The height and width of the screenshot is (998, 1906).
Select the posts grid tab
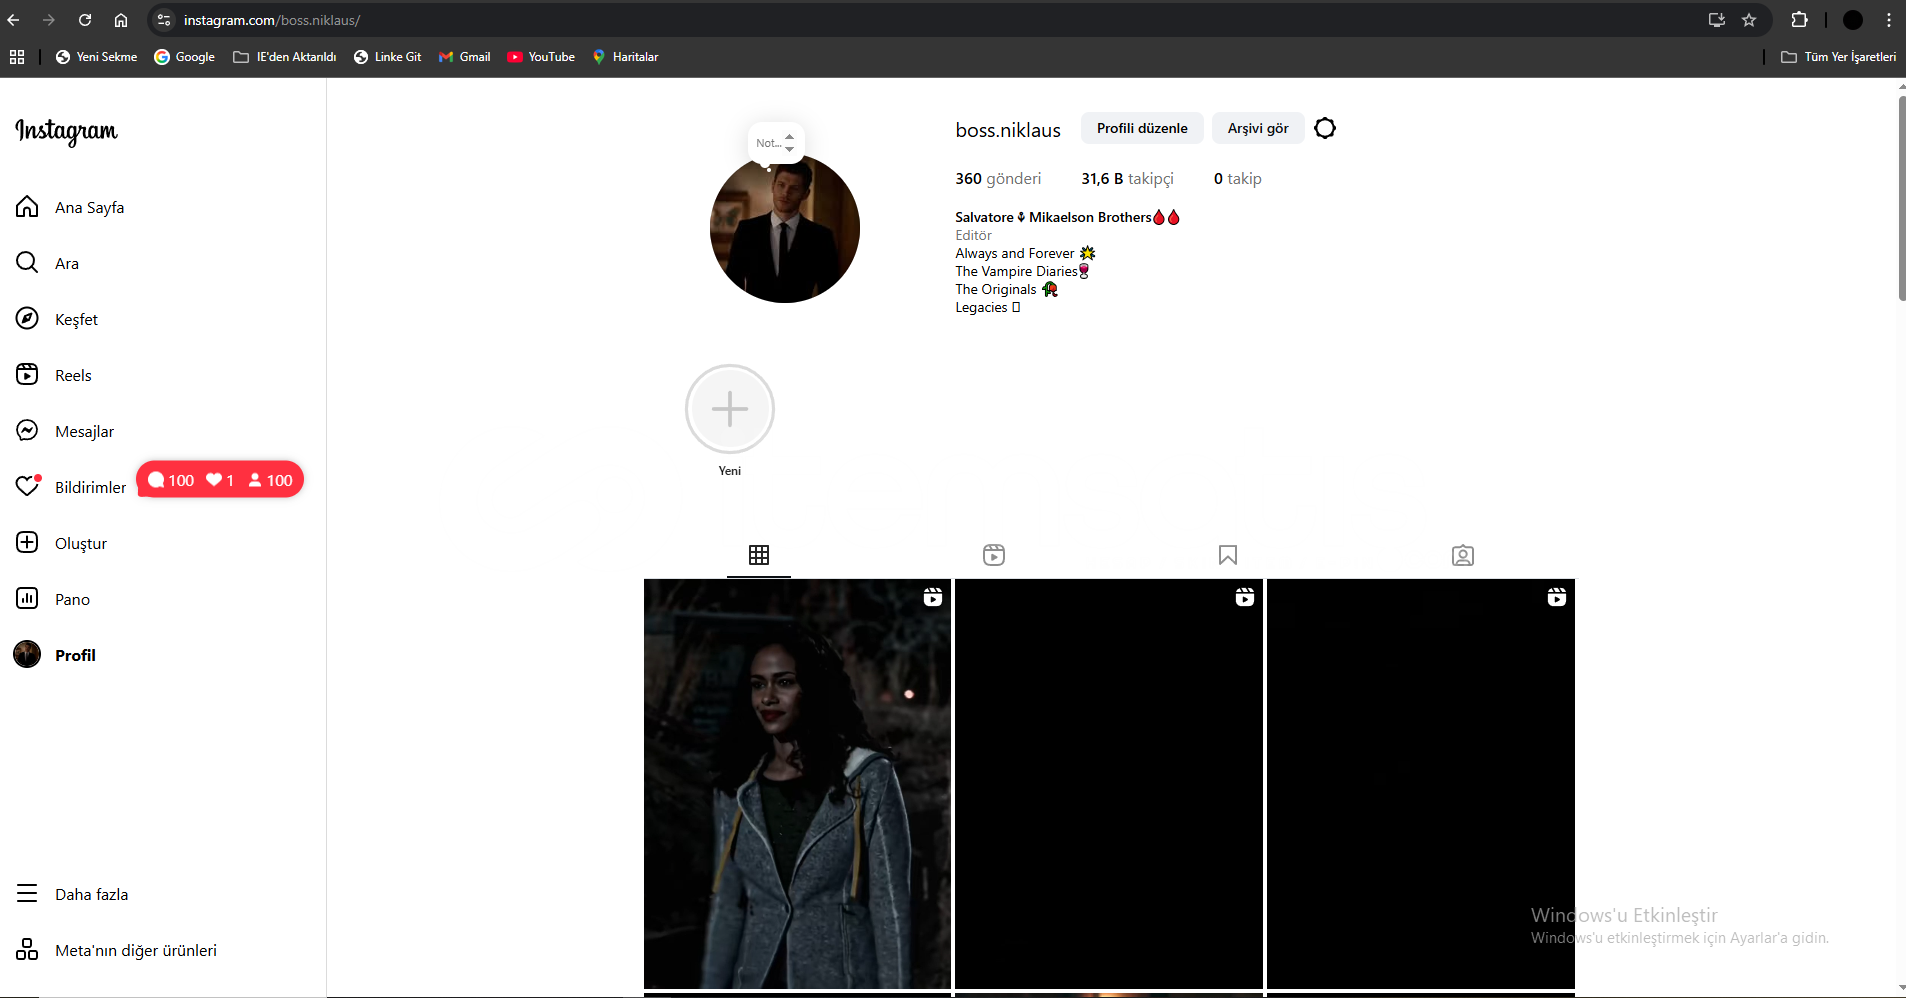[x=759, y=555]
